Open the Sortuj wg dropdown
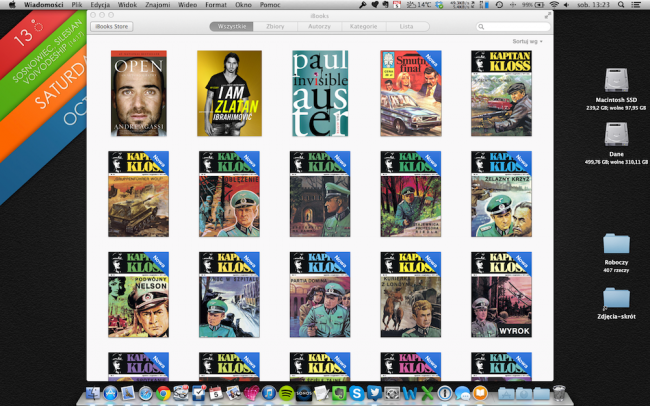The width and height of the screenshot is (650, 406). coord(527,41)
